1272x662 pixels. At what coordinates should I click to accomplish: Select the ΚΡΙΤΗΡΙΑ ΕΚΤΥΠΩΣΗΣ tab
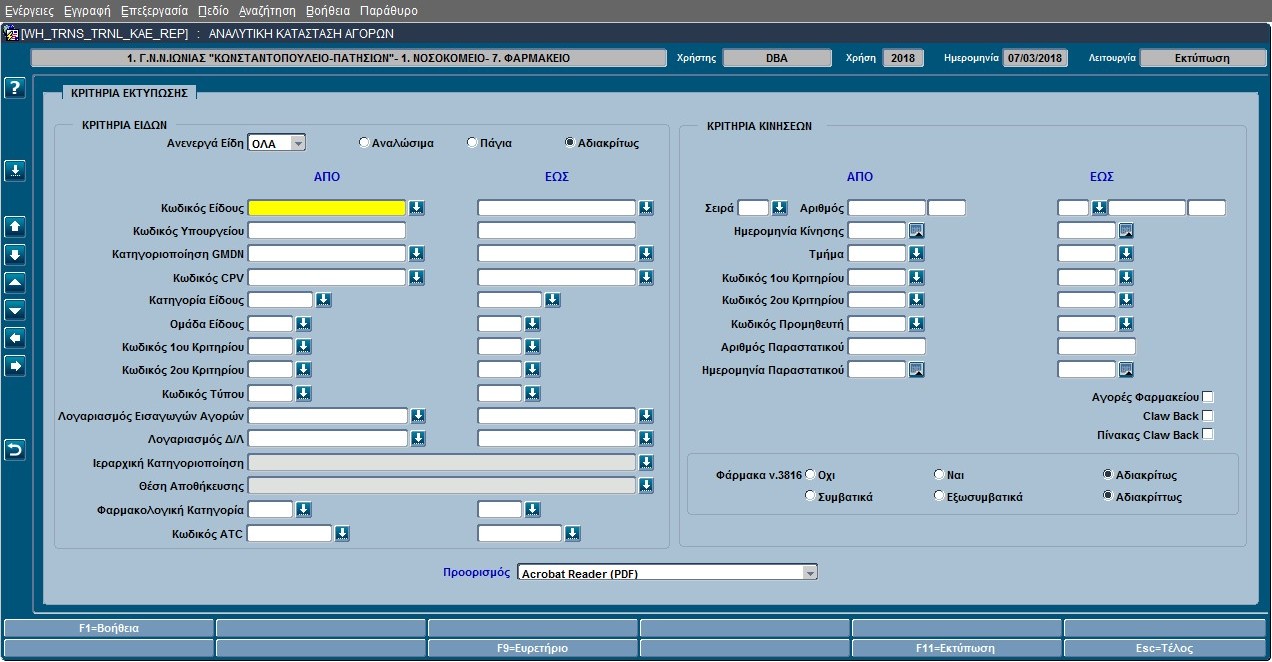[x=130, y=92]
